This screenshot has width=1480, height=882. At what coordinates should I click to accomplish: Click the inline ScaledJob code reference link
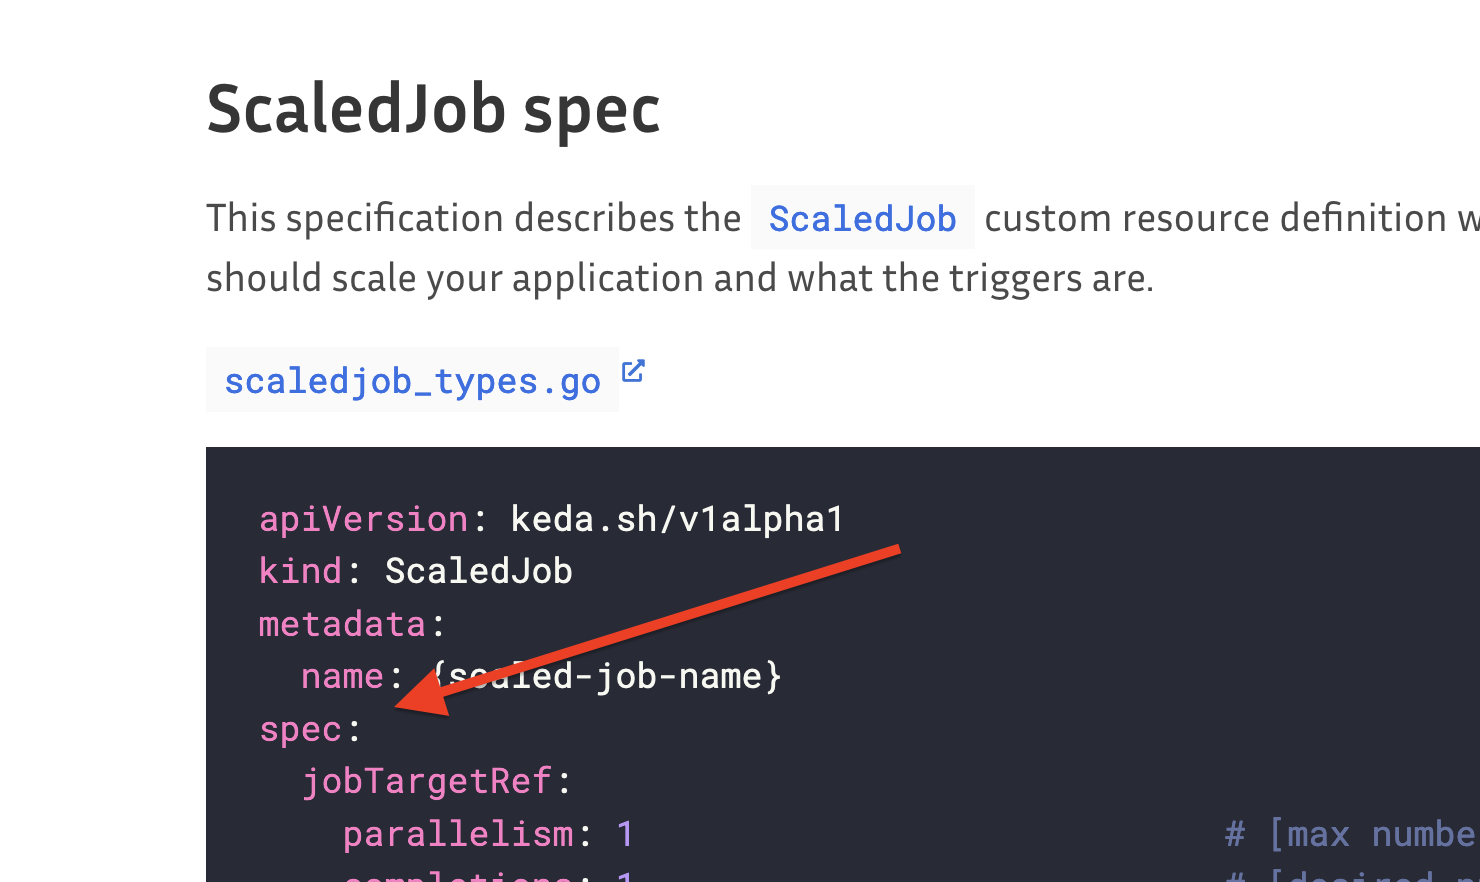click(x=862, y=218)
